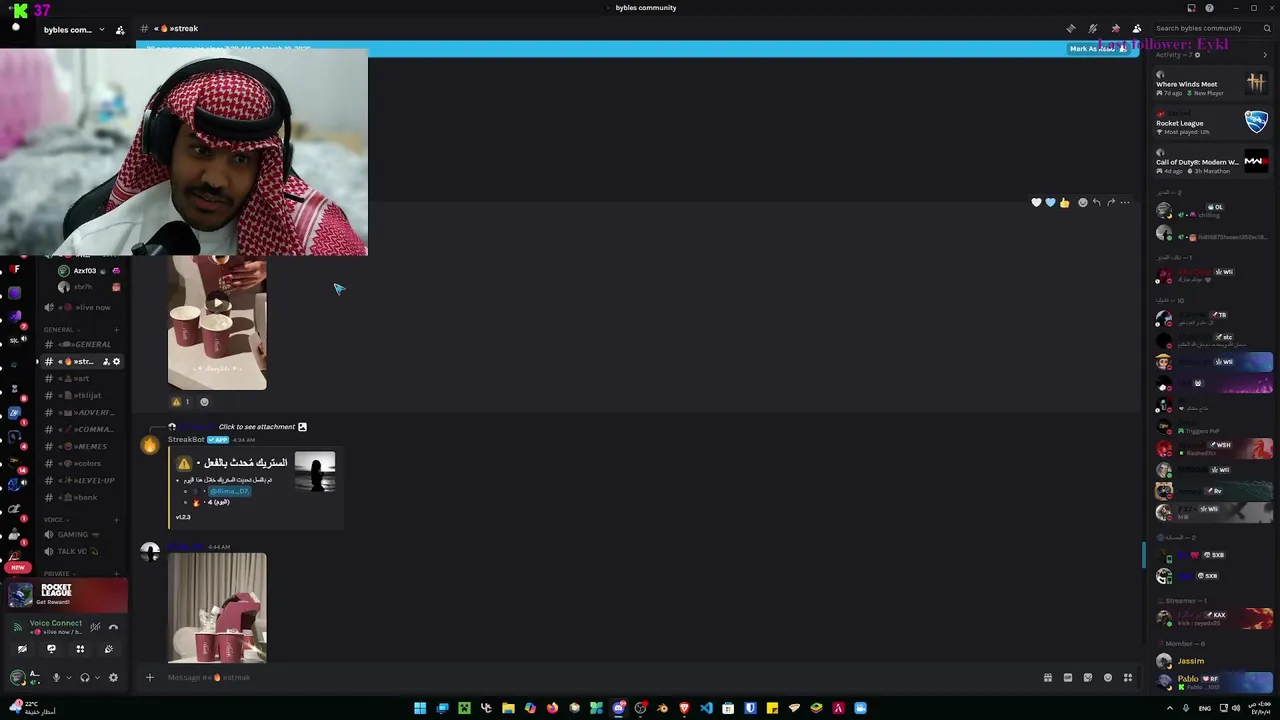Select the bank channel

(84, 497)
